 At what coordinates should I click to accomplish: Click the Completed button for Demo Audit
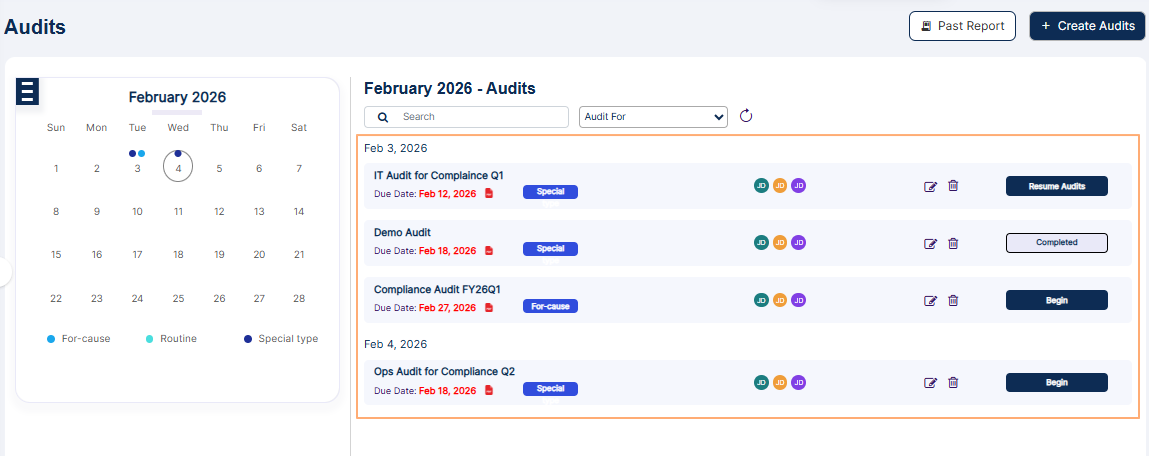1056,243
